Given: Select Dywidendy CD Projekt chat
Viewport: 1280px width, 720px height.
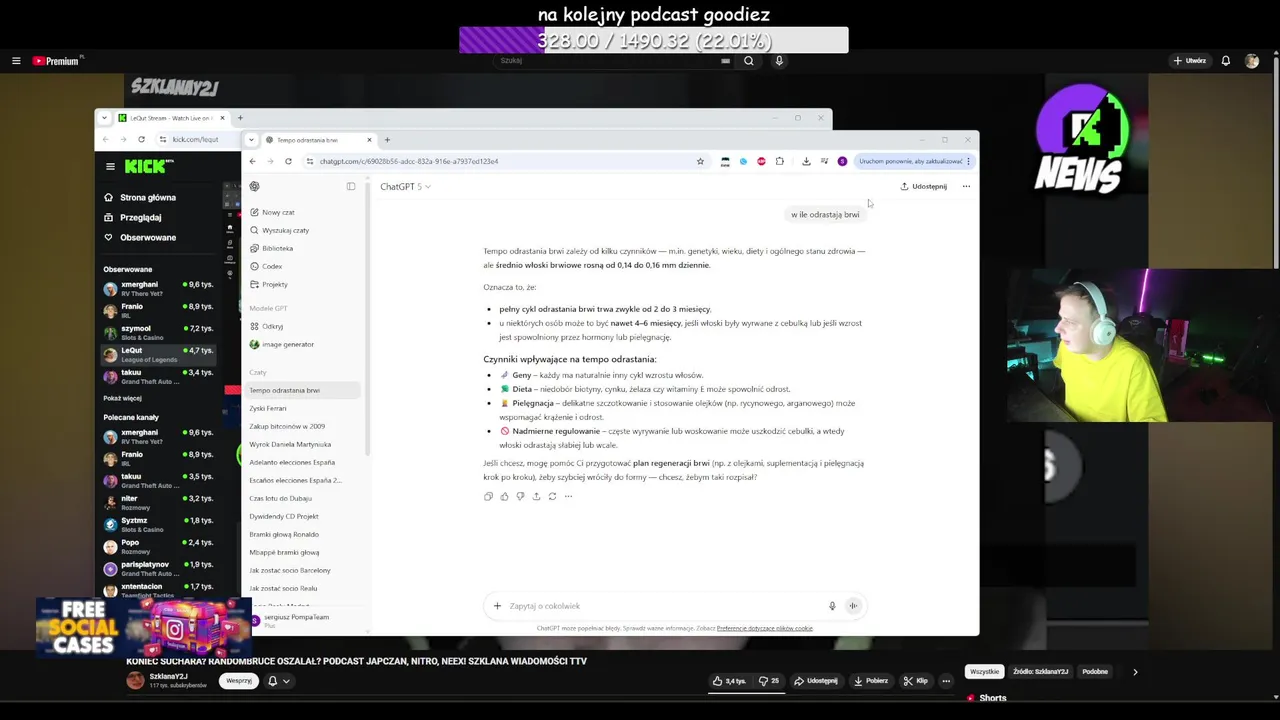Looking at the screenshot, I should 284,516.
